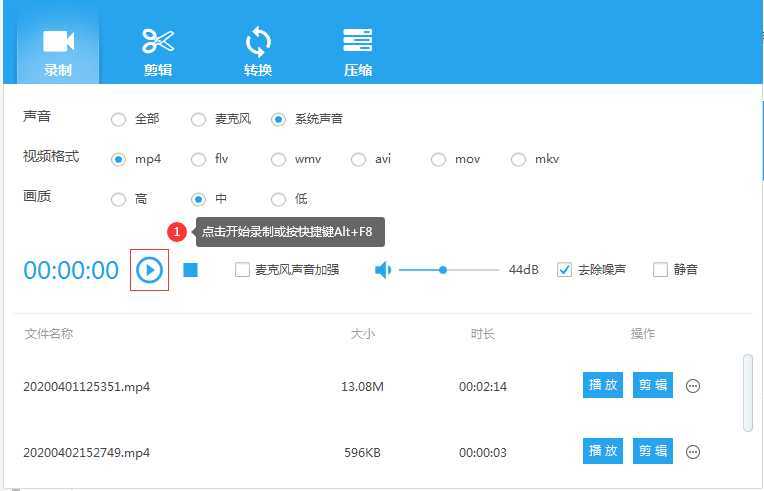Toggle 去除噪声 noise removal checkbox
The height and width of the screenshot is (491, 764).
(564, 270)
